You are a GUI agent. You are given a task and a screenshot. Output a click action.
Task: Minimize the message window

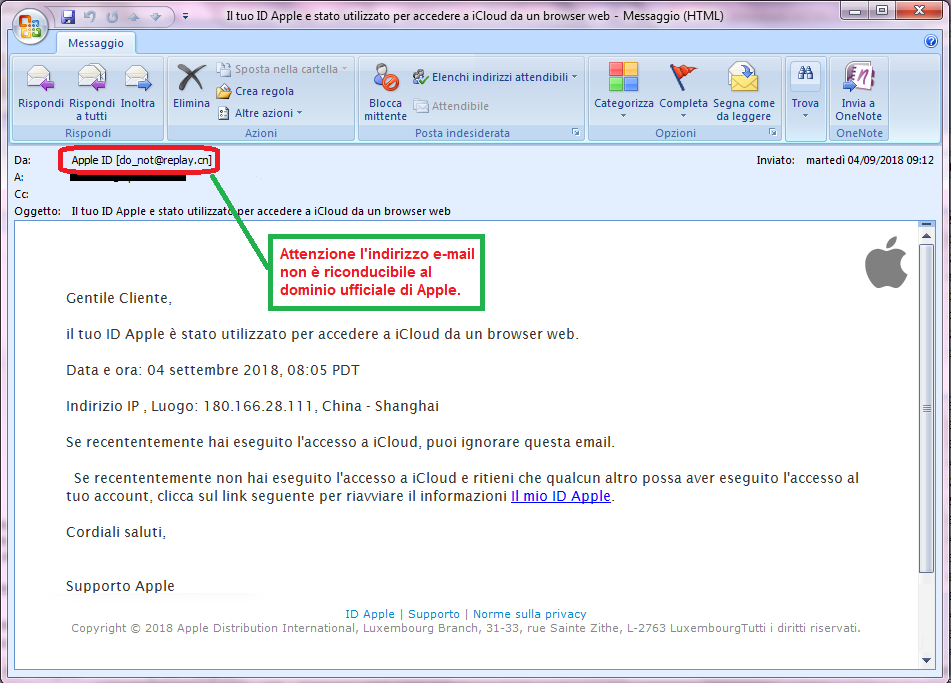click(855, 10)
